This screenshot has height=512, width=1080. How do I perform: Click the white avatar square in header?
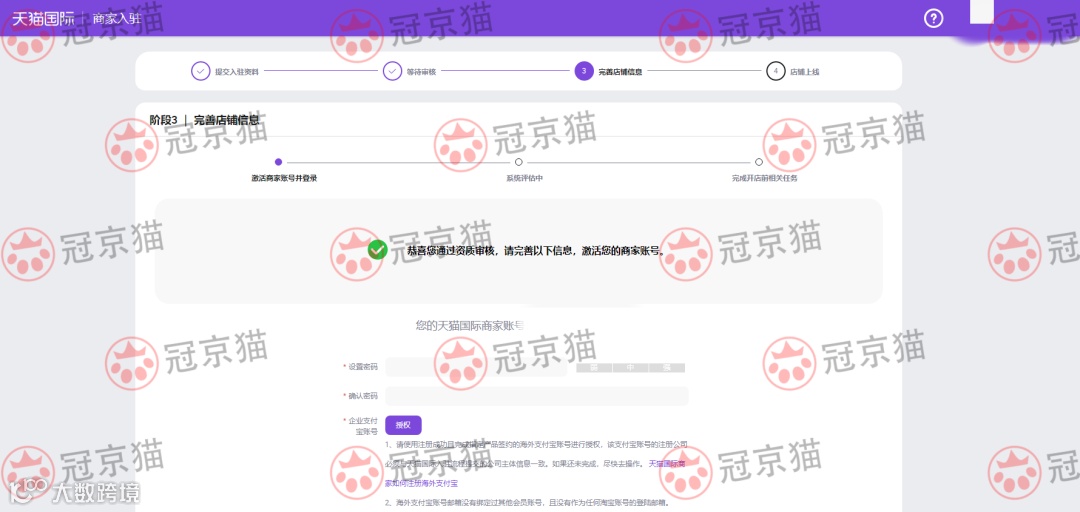pos(982,11)
